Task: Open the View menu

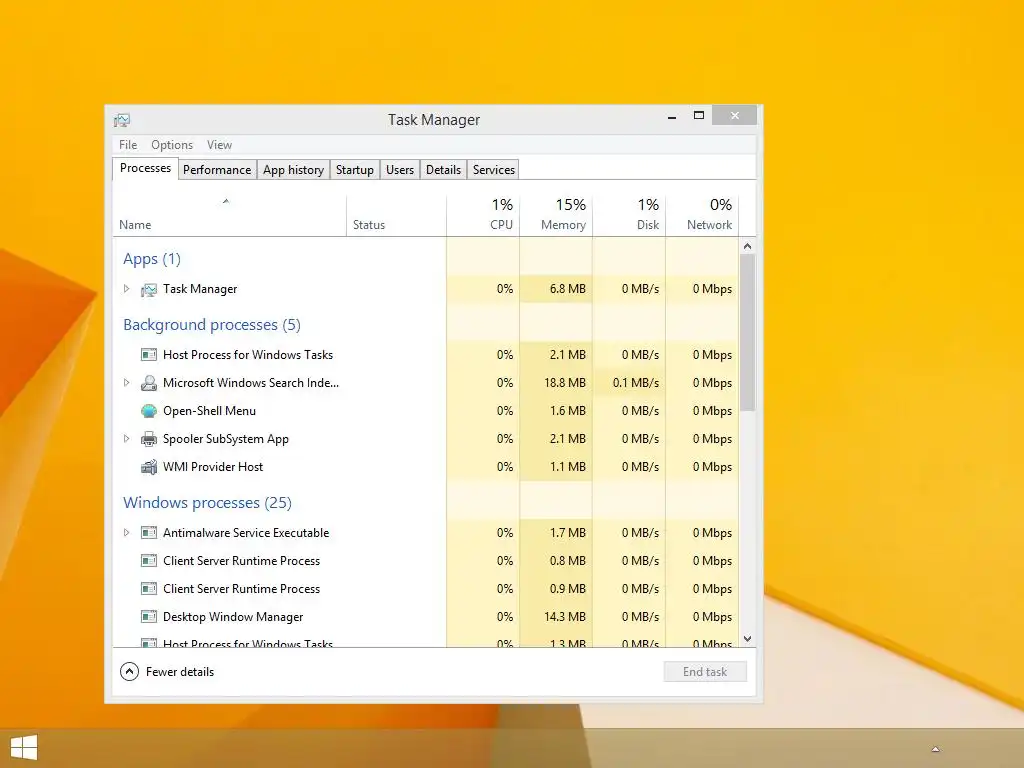Action: point(219,145)
